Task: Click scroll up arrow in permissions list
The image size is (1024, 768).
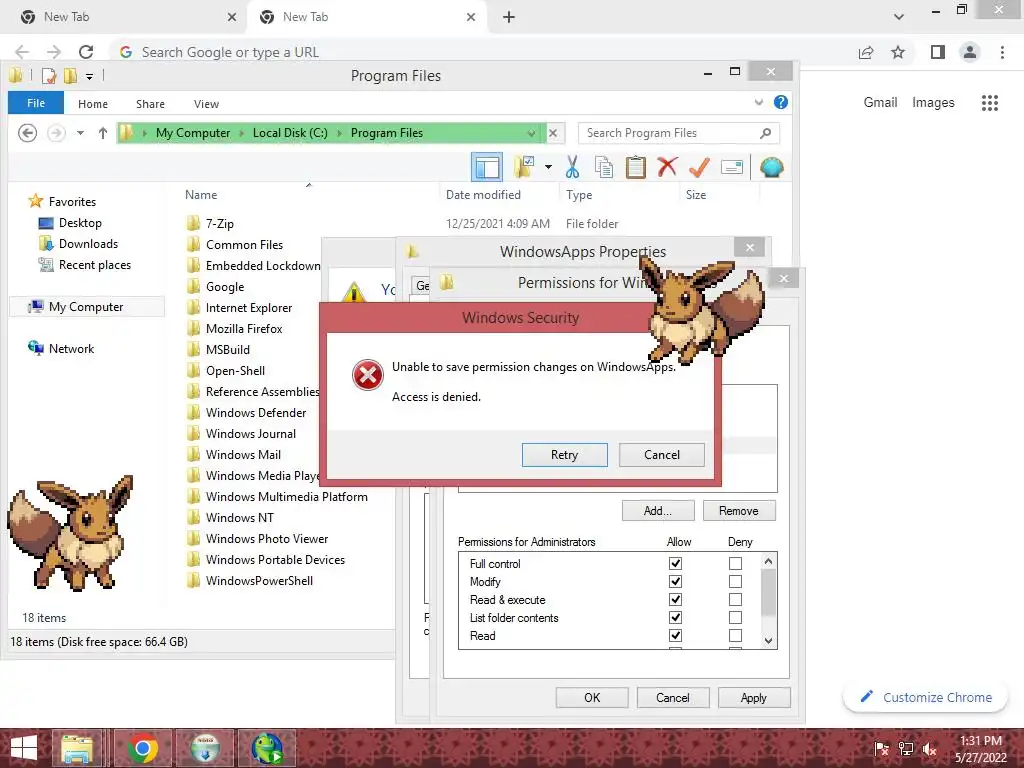Action: coord(769,561)
